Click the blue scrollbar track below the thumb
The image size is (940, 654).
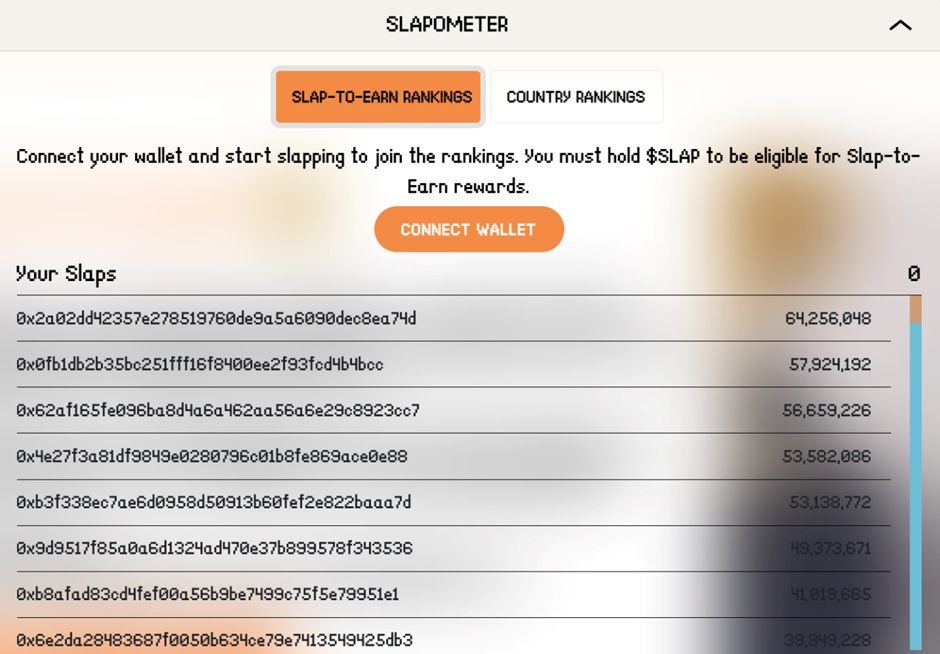915,480
